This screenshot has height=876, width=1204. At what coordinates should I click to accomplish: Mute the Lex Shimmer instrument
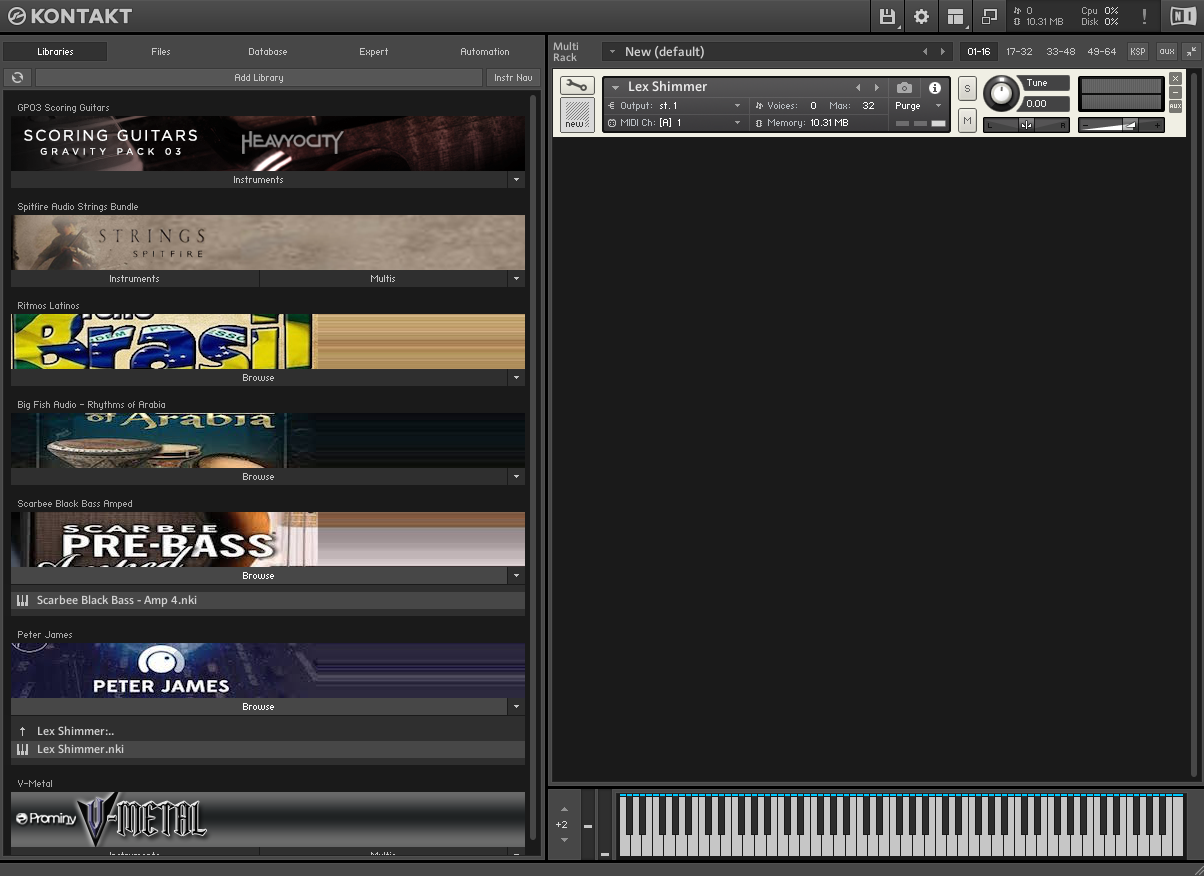point(967,121)
